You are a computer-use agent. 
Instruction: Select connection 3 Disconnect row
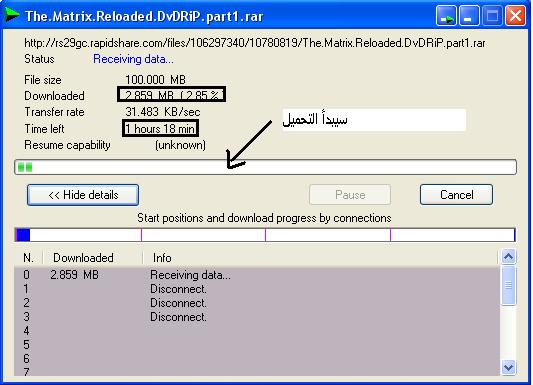pyautogui.click(x=257, y=317)
